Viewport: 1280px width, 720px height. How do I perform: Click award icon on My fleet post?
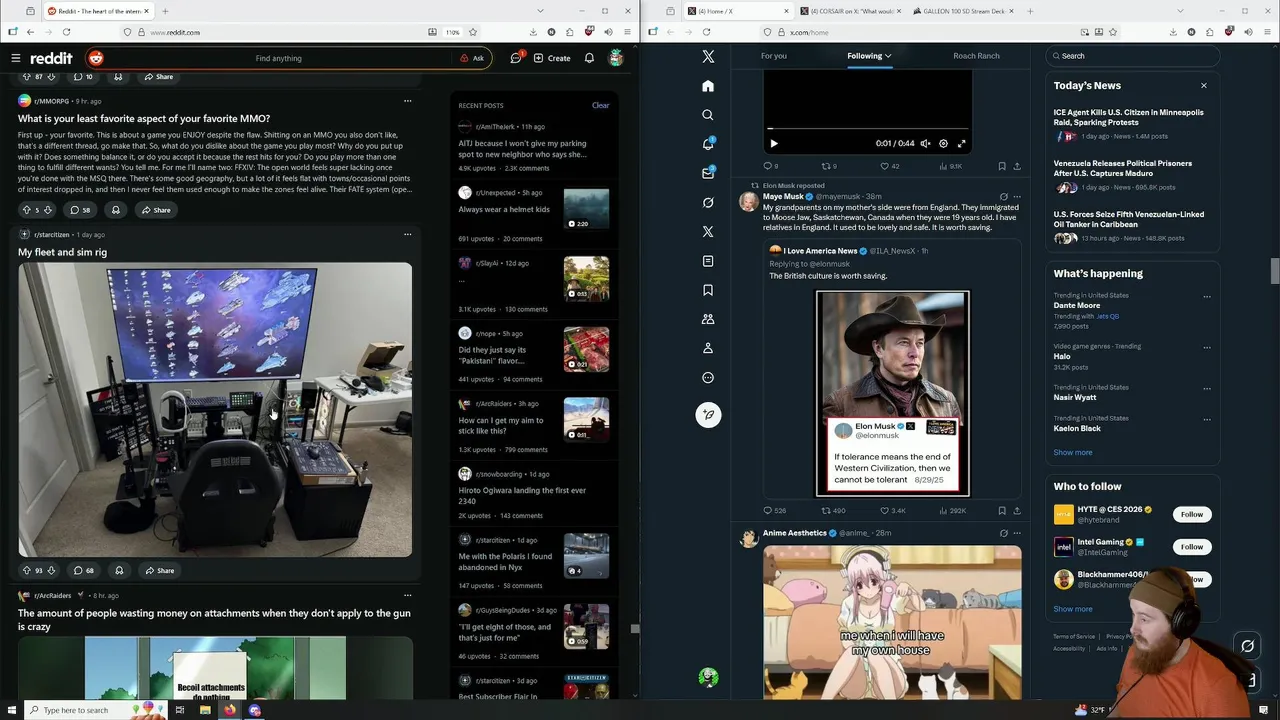pos(119,570)
